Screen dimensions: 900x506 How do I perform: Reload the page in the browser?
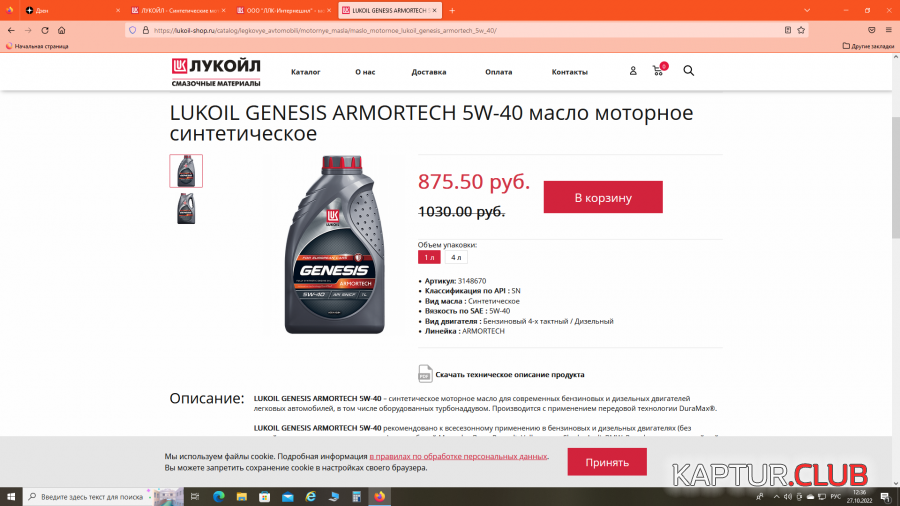coord(45,30)
